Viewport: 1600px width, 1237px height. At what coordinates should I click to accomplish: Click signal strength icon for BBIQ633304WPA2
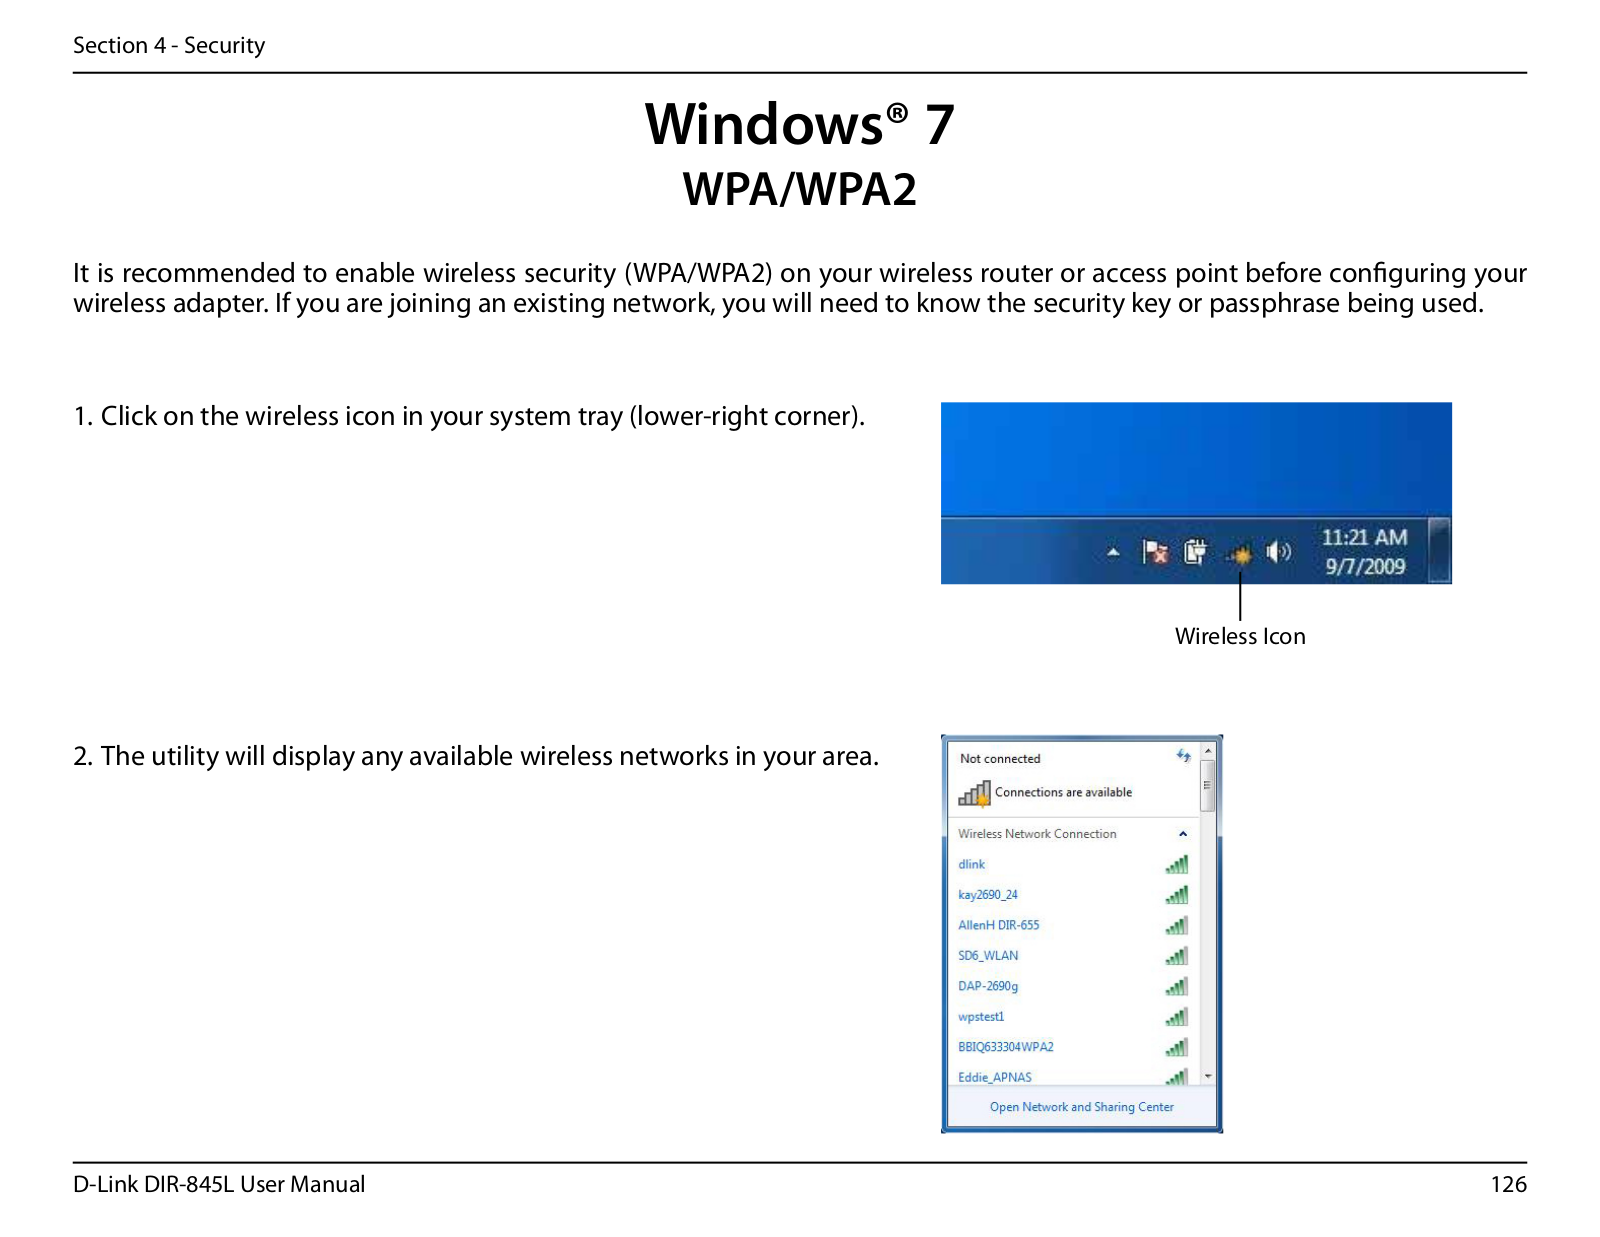1177,1047
